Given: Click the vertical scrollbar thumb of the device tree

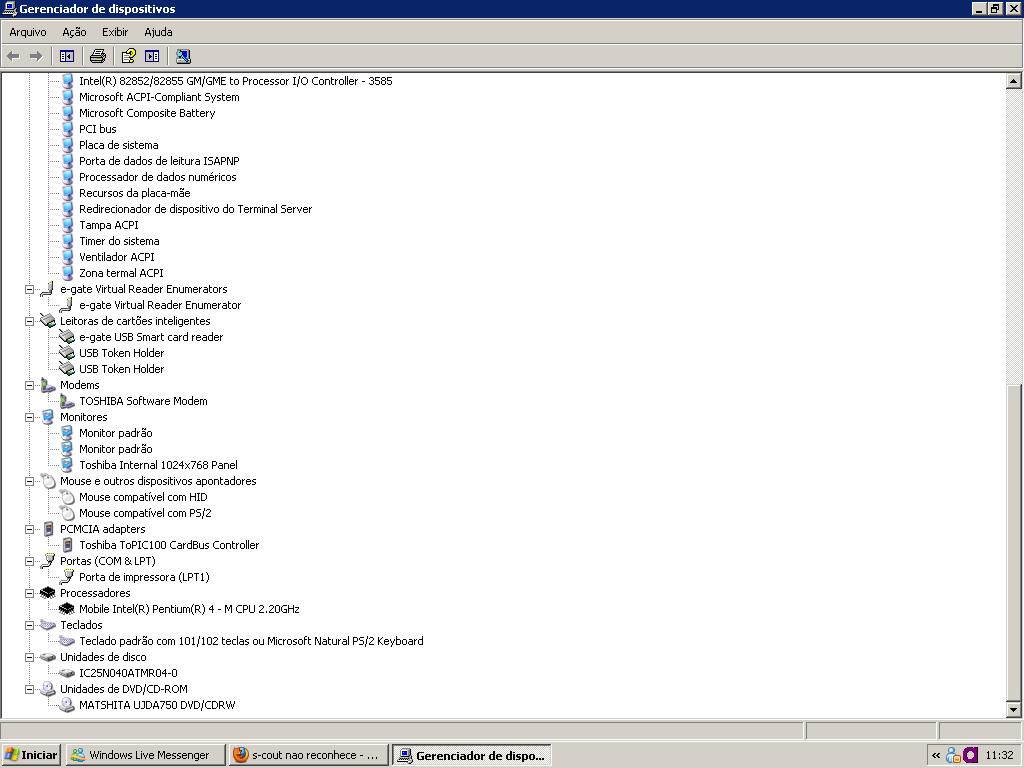Looking at the screenshot, I should coord(1014,543).
